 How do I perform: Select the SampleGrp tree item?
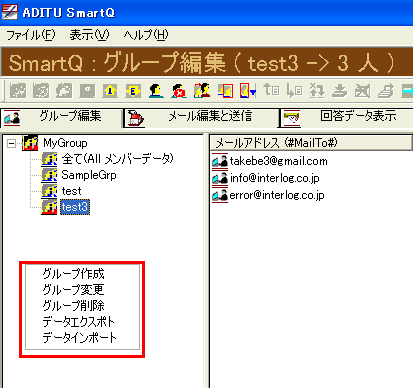point(89,175)
